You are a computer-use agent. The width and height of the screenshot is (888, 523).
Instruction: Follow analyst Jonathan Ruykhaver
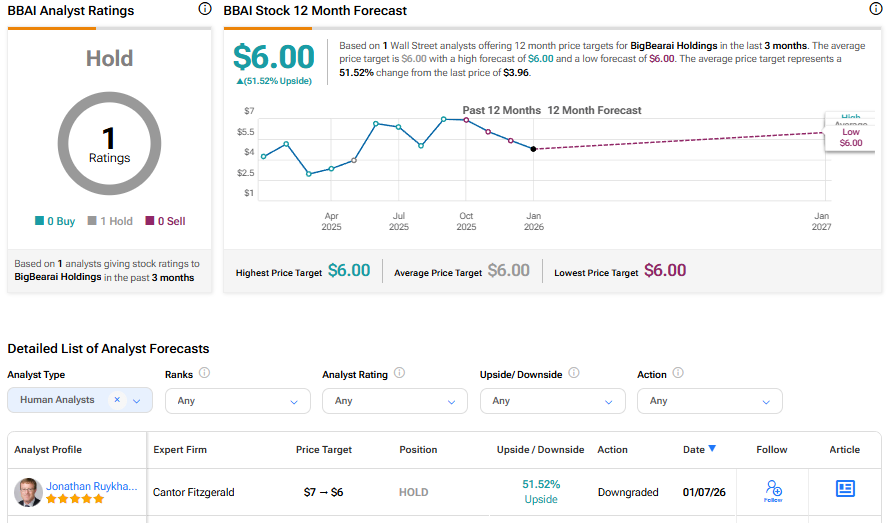point(772,489)
